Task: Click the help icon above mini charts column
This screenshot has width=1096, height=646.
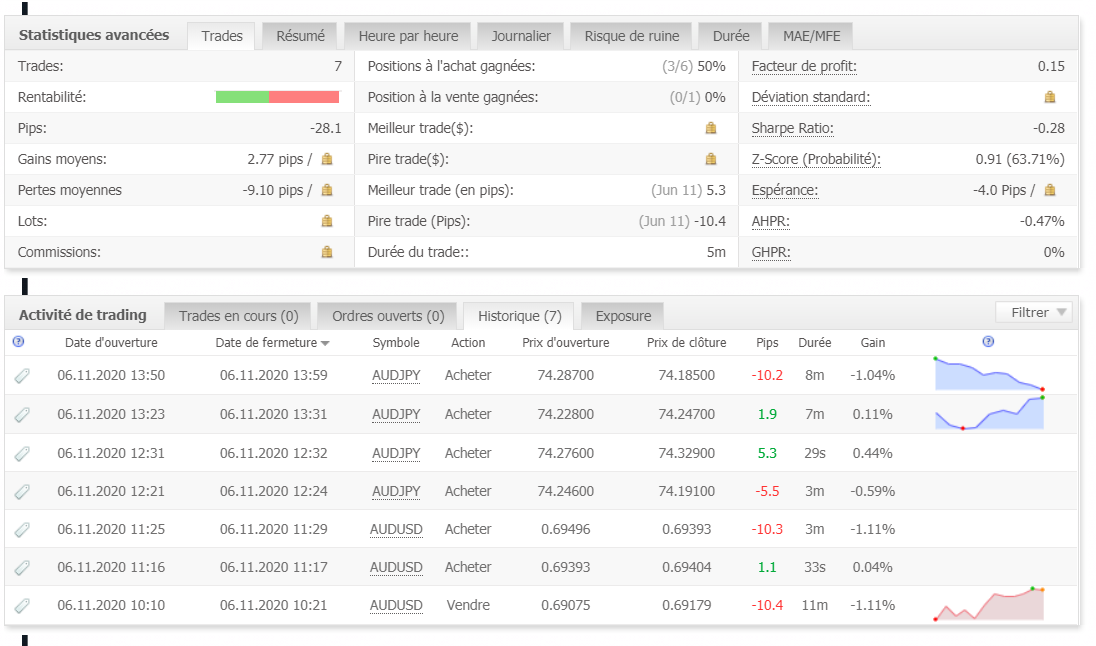Action: point(988,342)
